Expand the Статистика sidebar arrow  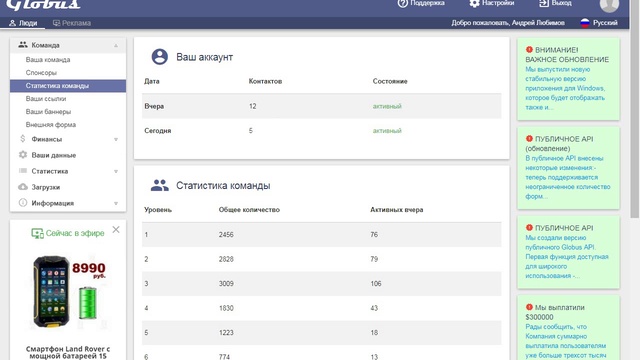pyautogui.click(x=116, y=171)
